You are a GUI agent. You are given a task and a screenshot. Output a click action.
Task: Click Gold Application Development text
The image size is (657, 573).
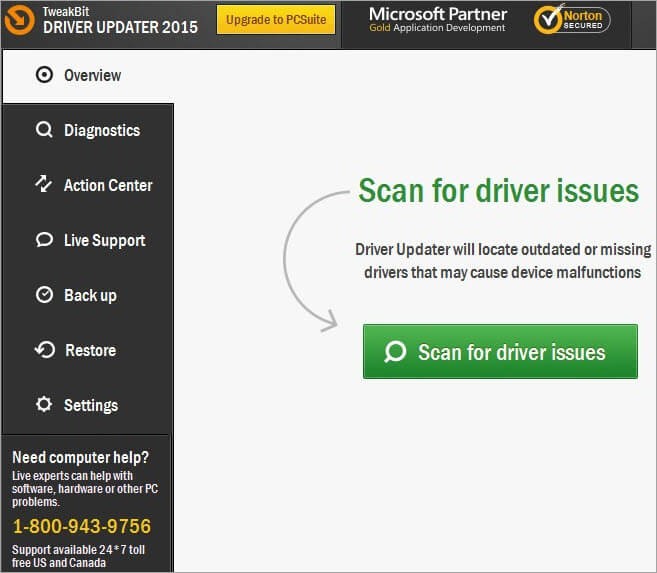click(437, 28)
